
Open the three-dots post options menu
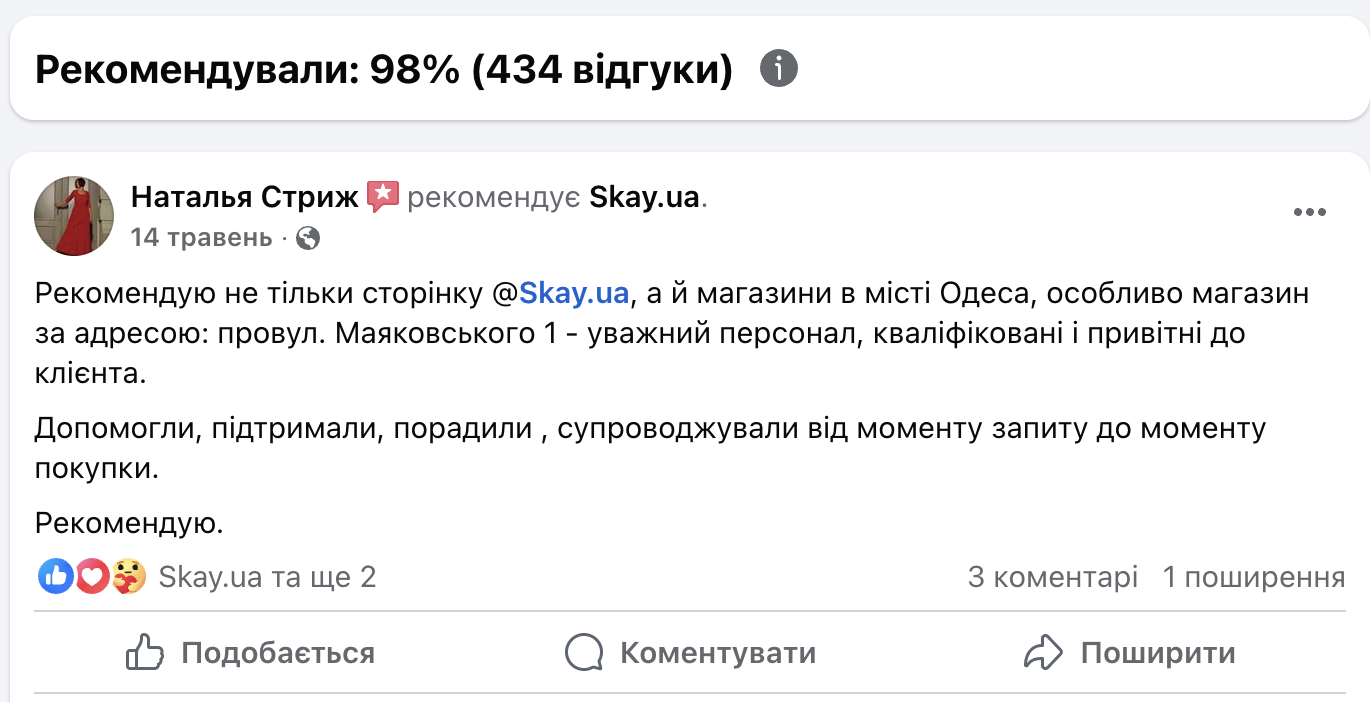click(x=1309, y=212)
